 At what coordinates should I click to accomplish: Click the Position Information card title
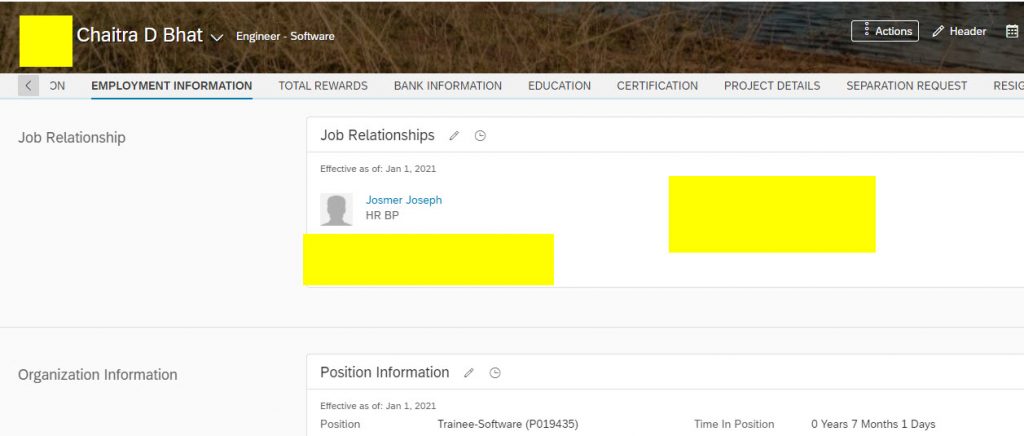click(x=385, y=372)
